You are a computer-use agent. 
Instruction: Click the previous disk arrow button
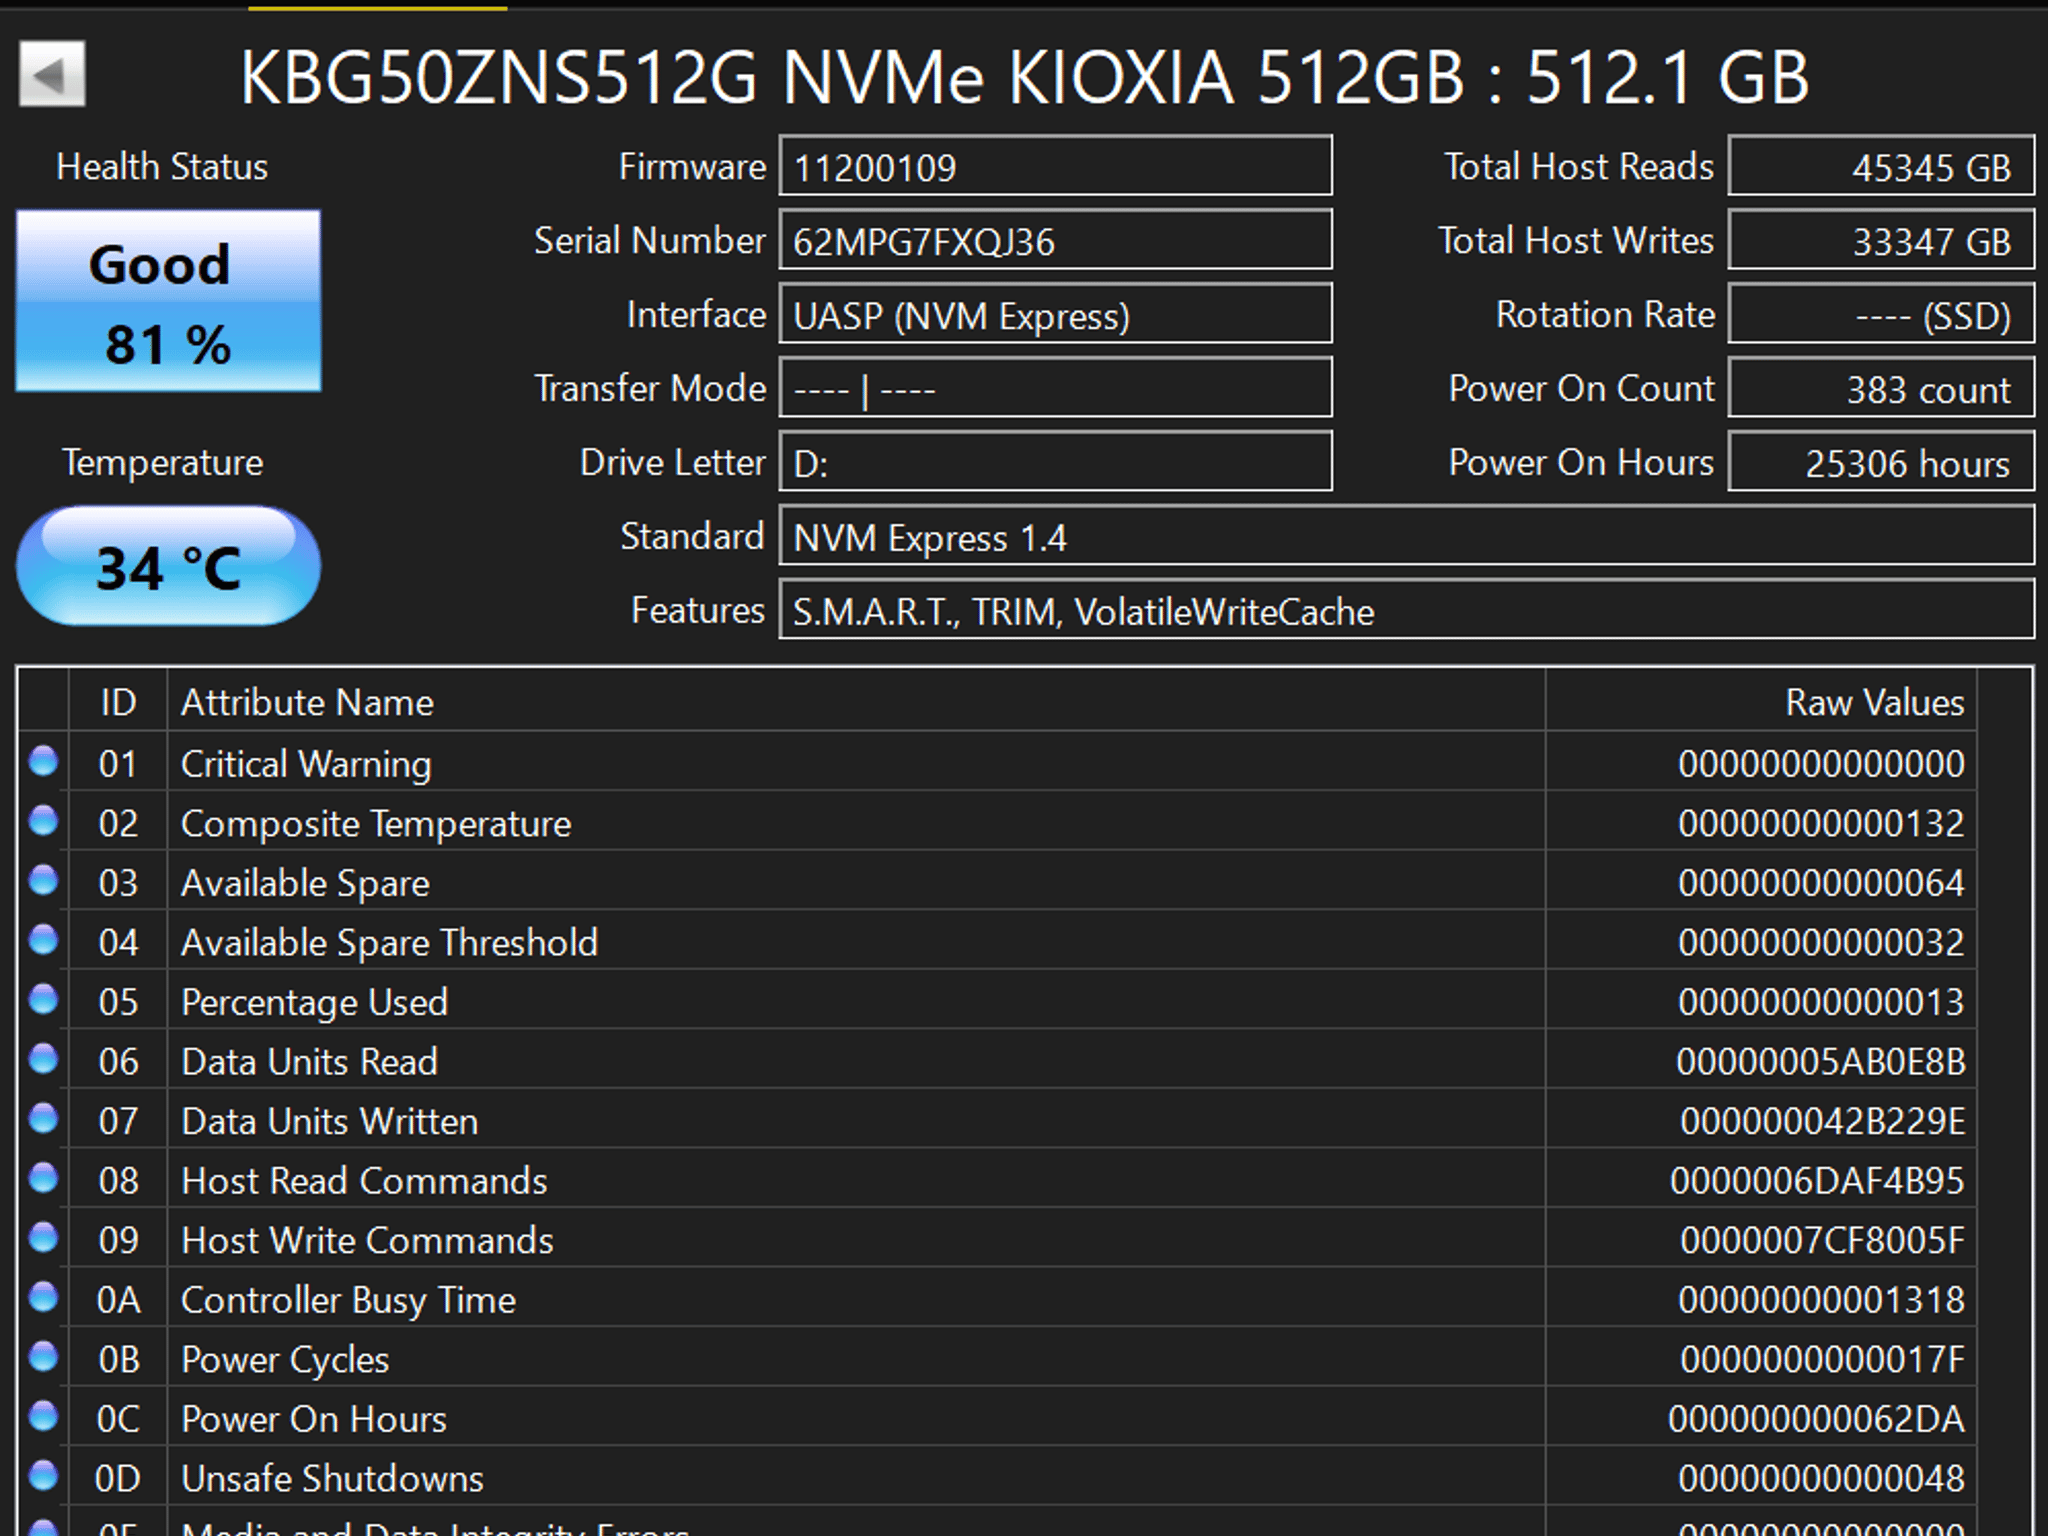click(x=52, y=74)
